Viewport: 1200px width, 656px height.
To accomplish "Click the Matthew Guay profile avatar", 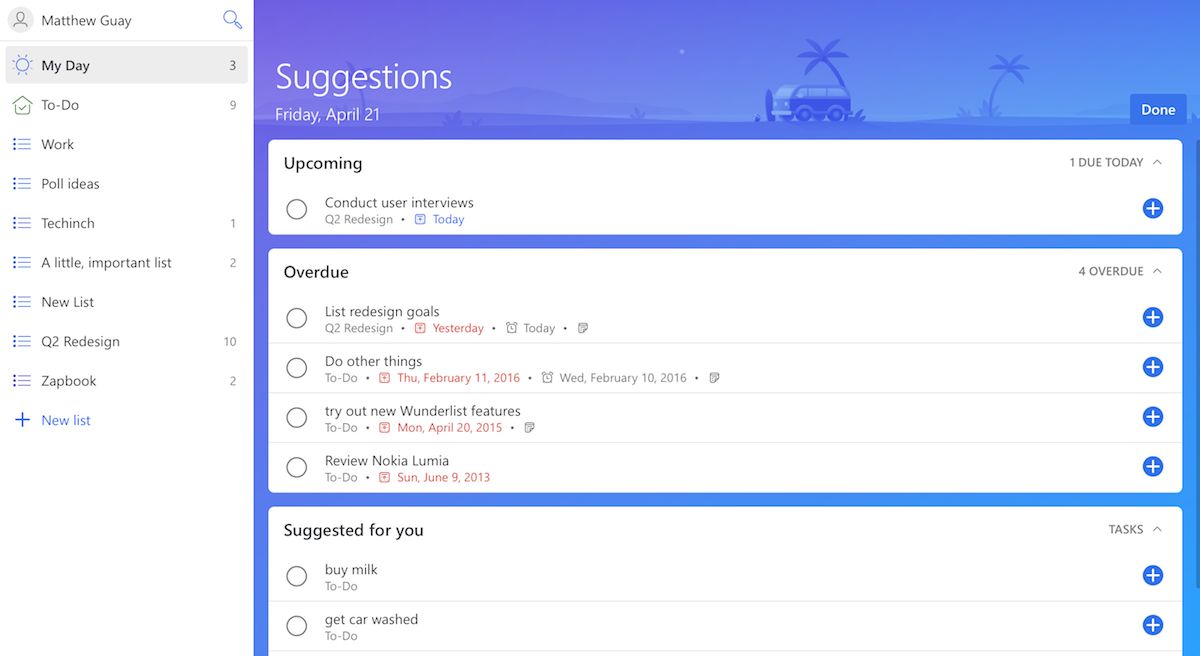I will (21, 20).
